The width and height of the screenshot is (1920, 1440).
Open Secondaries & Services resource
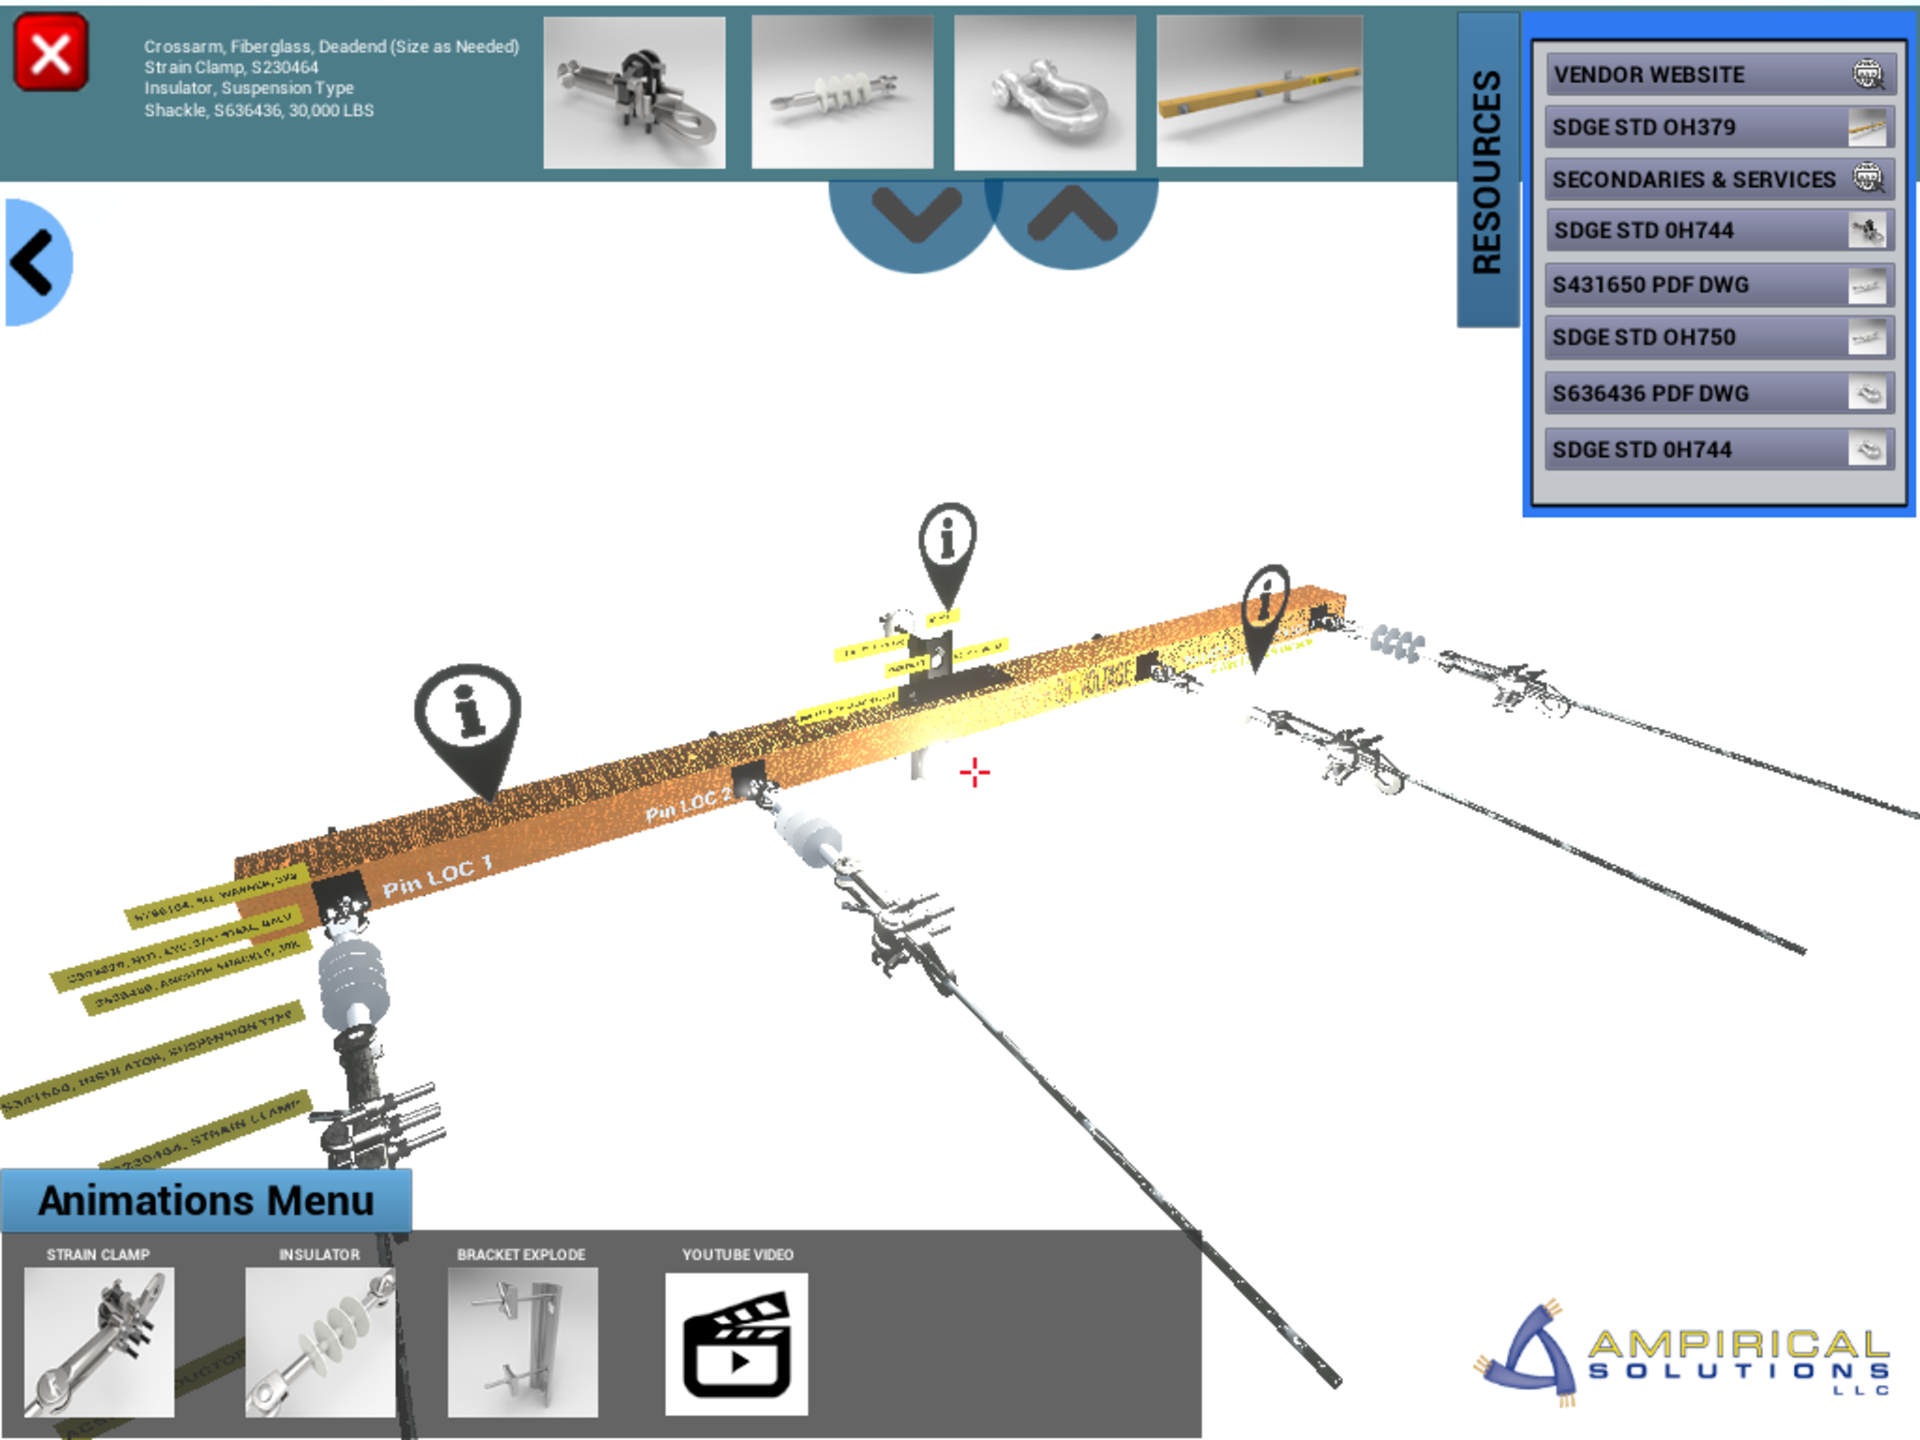pyautogui.click(x=1717, y=180)
